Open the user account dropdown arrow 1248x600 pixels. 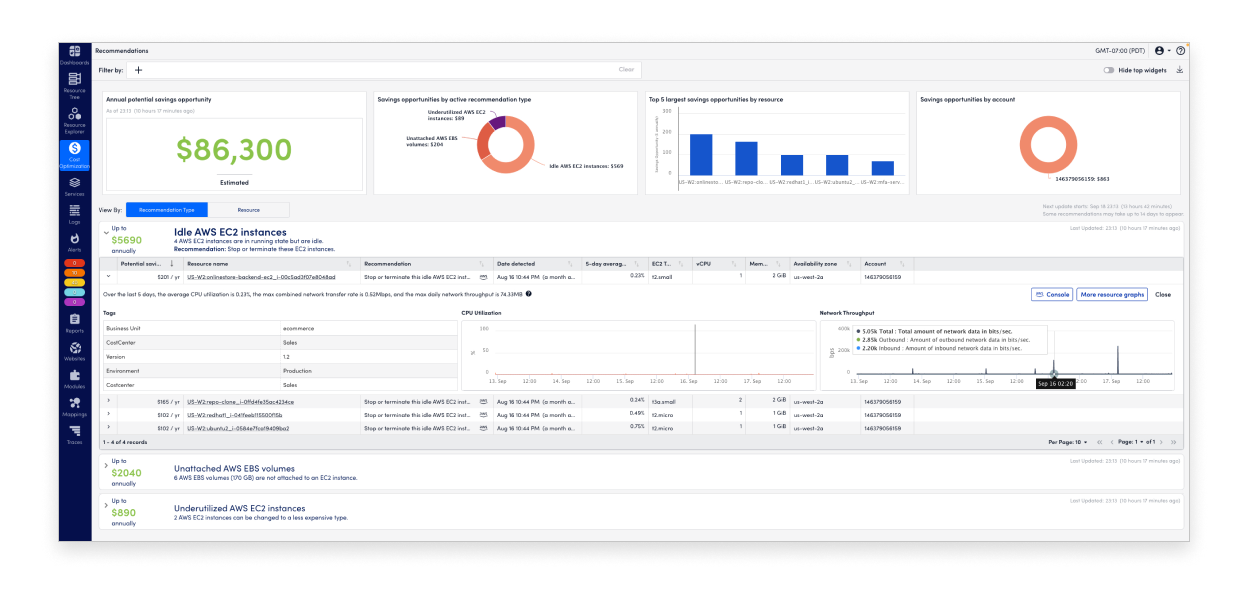click(1168, 50)
